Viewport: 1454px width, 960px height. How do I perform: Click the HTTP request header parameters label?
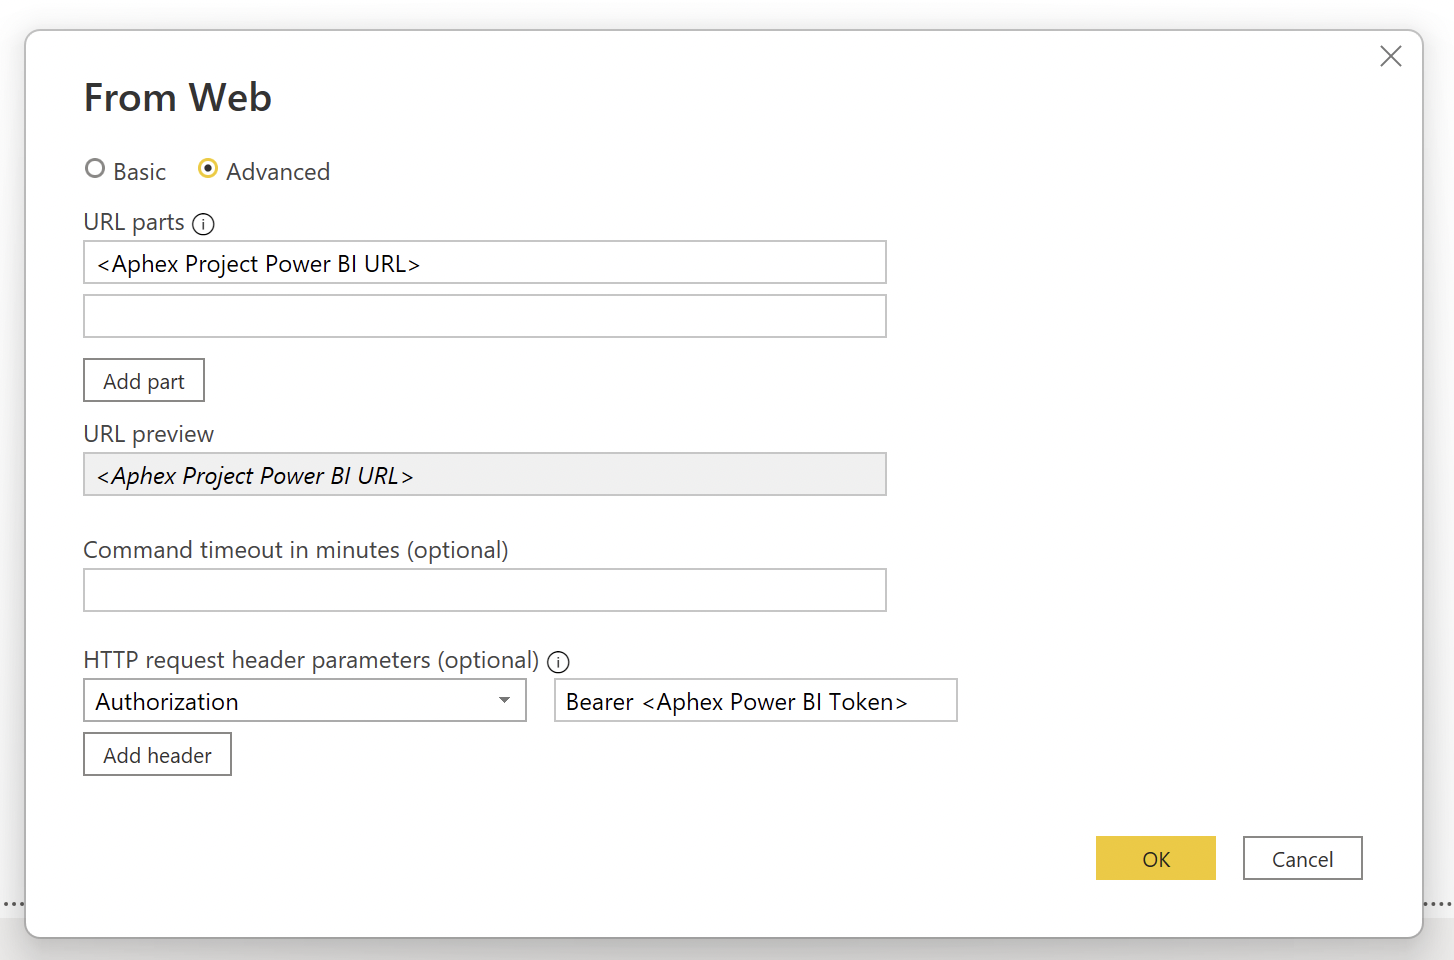(311, 660)
